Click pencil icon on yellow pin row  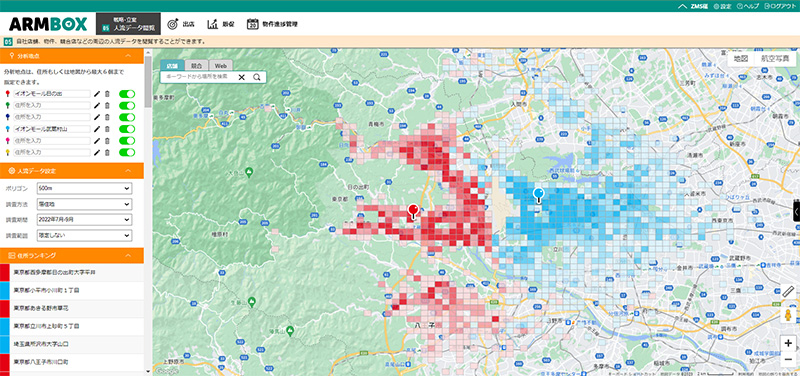coord(97,153)
